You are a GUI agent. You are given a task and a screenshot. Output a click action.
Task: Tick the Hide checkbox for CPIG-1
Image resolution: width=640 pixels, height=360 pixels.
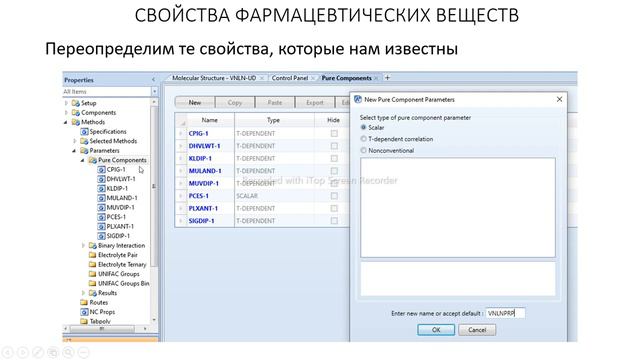click(x=334, y=133)
